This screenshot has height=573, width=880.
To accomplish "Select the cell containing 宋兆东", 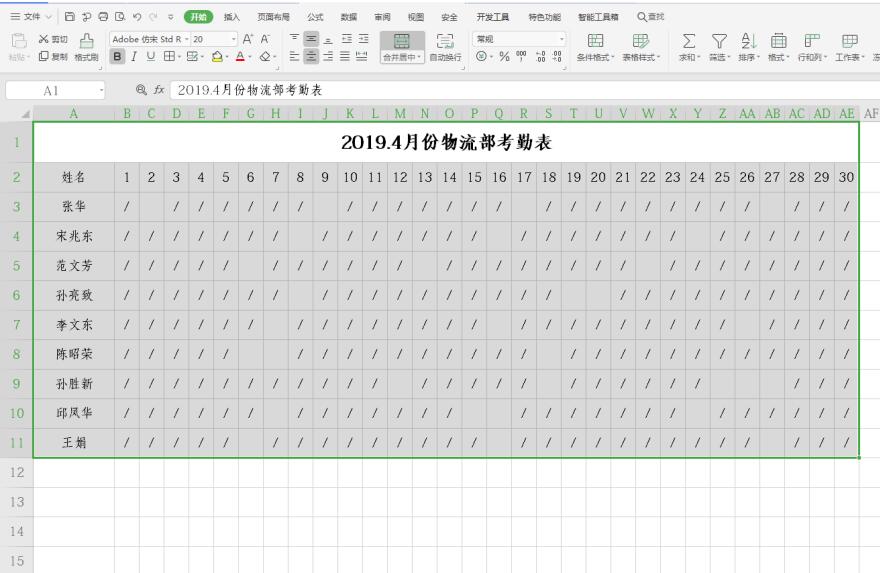I will point(74,236).
